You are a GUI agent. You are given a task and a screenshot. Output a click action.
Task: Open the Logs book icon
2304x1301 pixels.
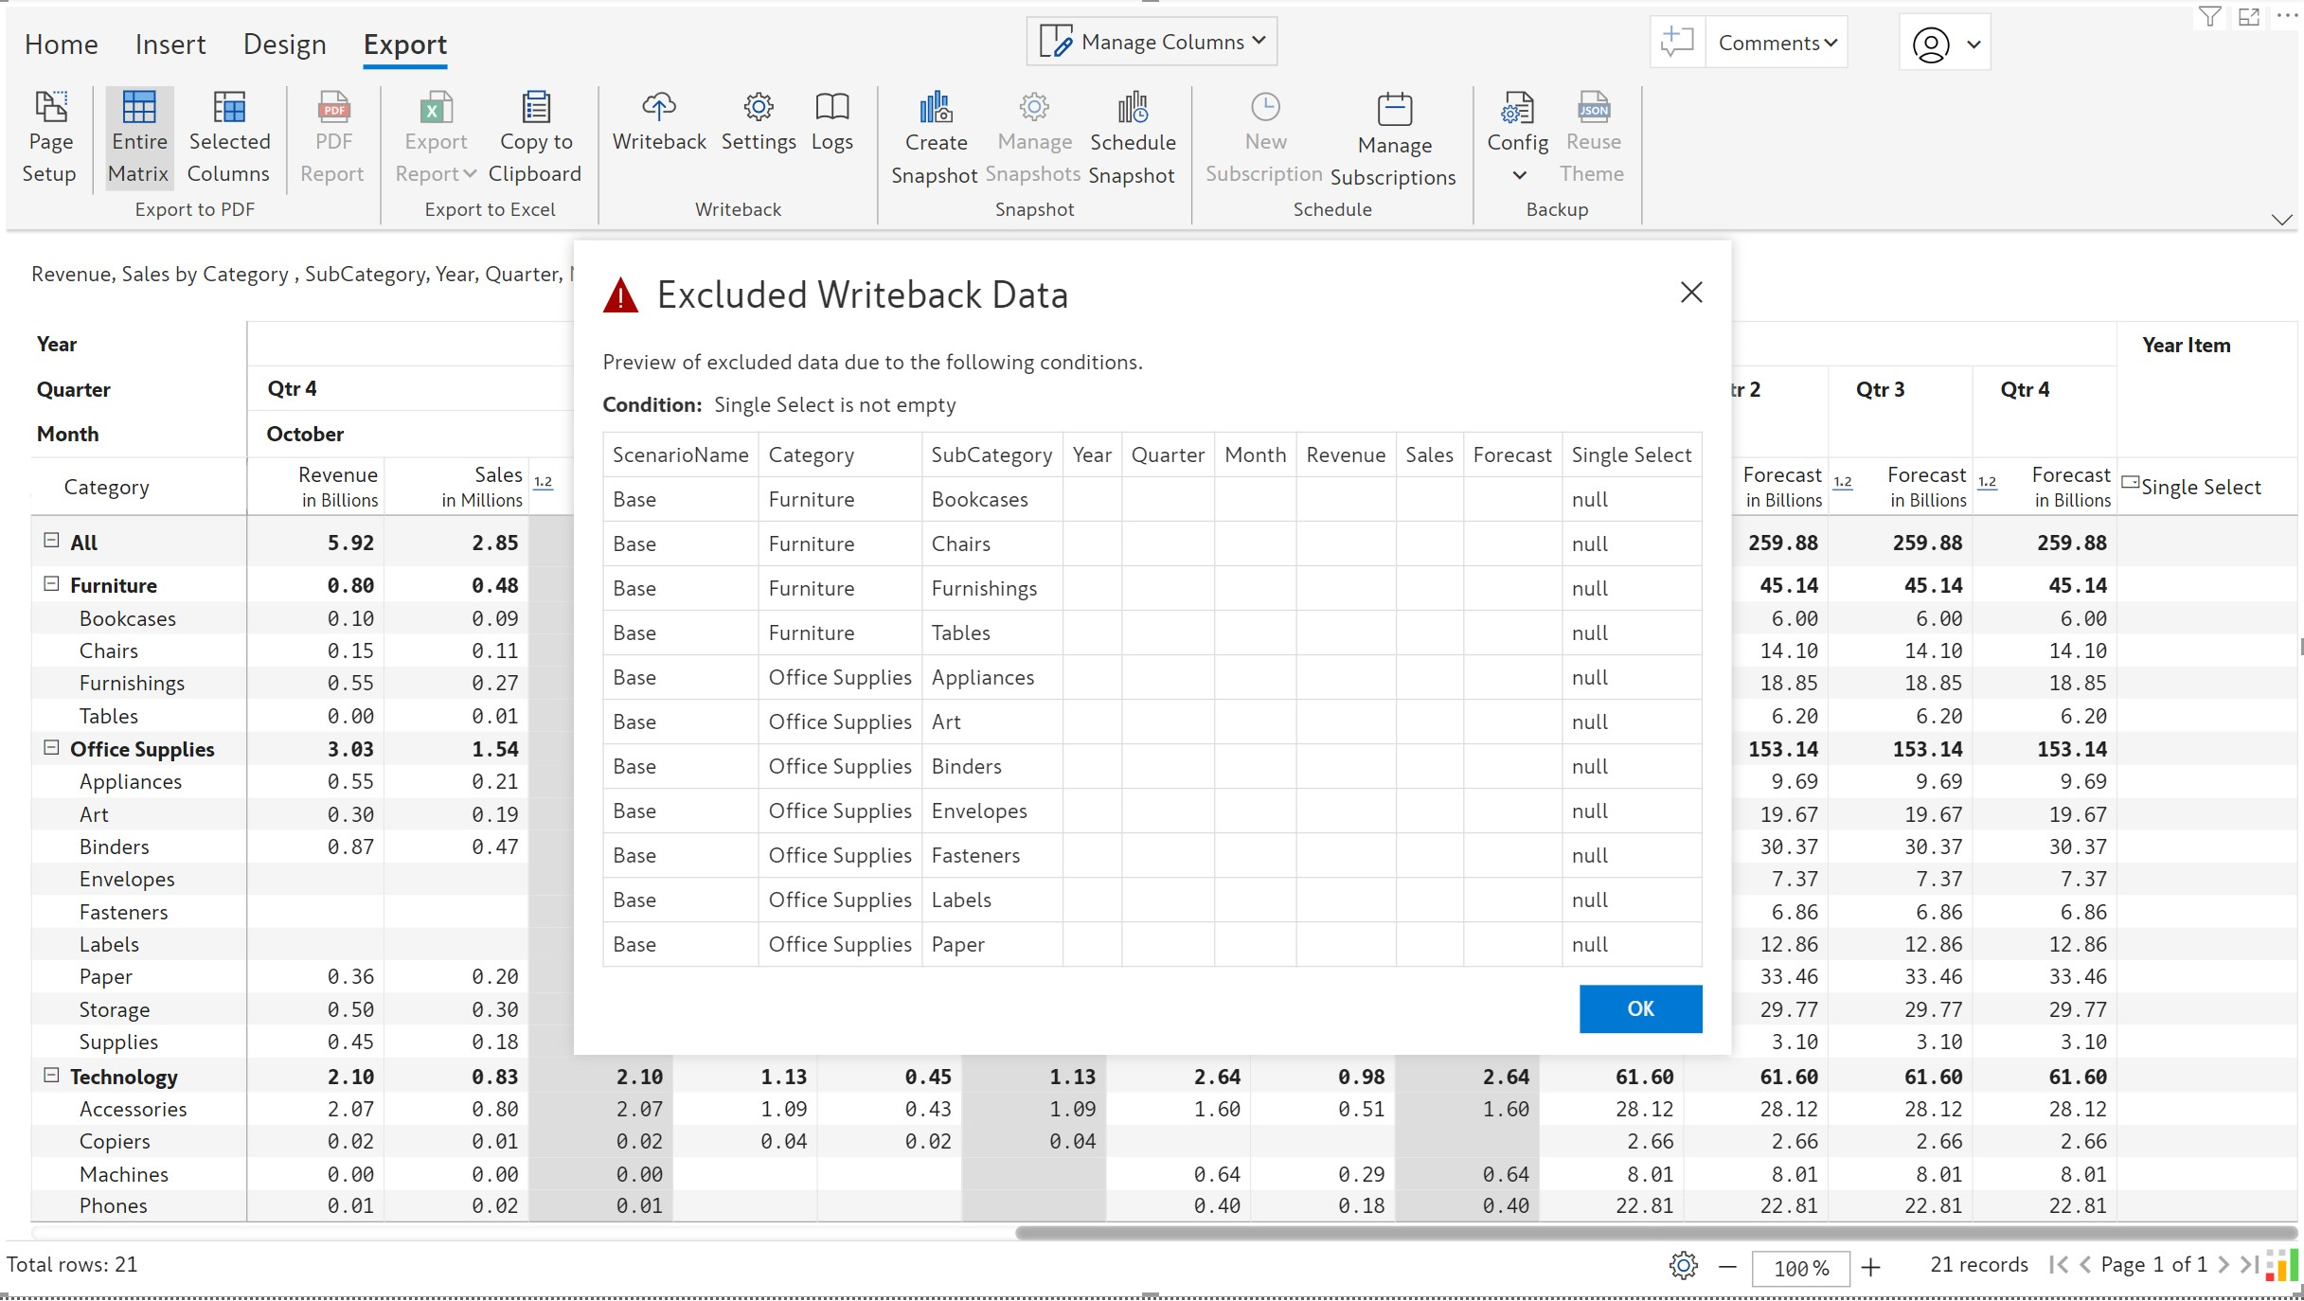click(831, 108)
